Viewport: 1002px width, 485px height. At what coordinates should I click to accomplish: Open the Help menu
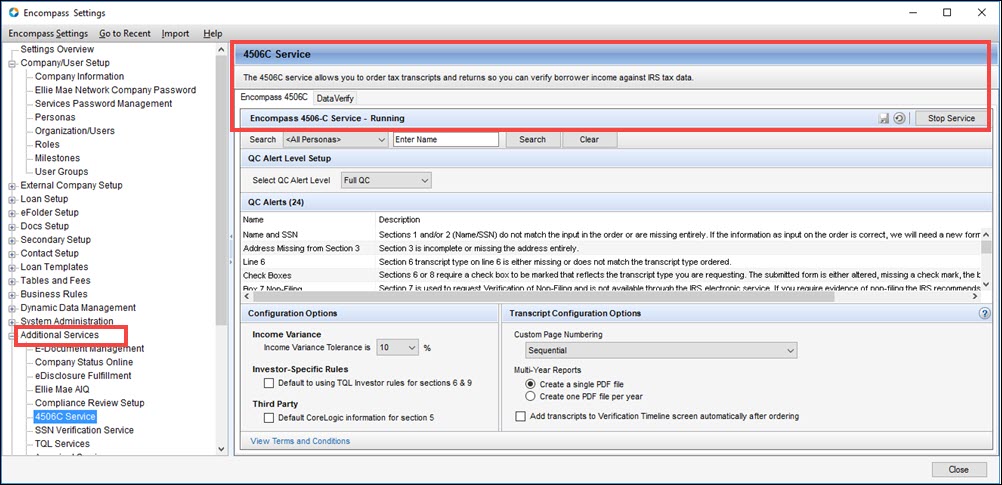212,33
